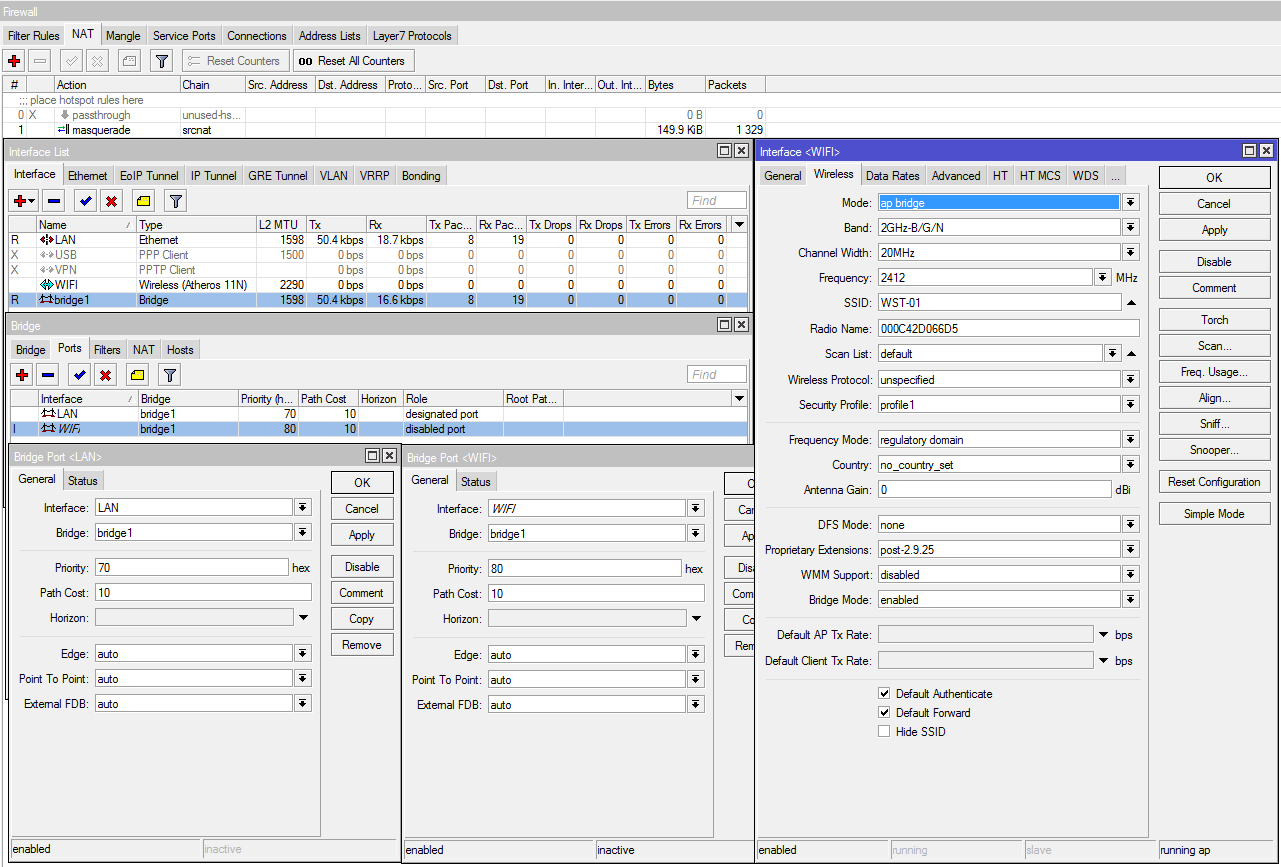Toggle Default Forward checkbox
Screen dimensions: 1281x867
(884, 713)
